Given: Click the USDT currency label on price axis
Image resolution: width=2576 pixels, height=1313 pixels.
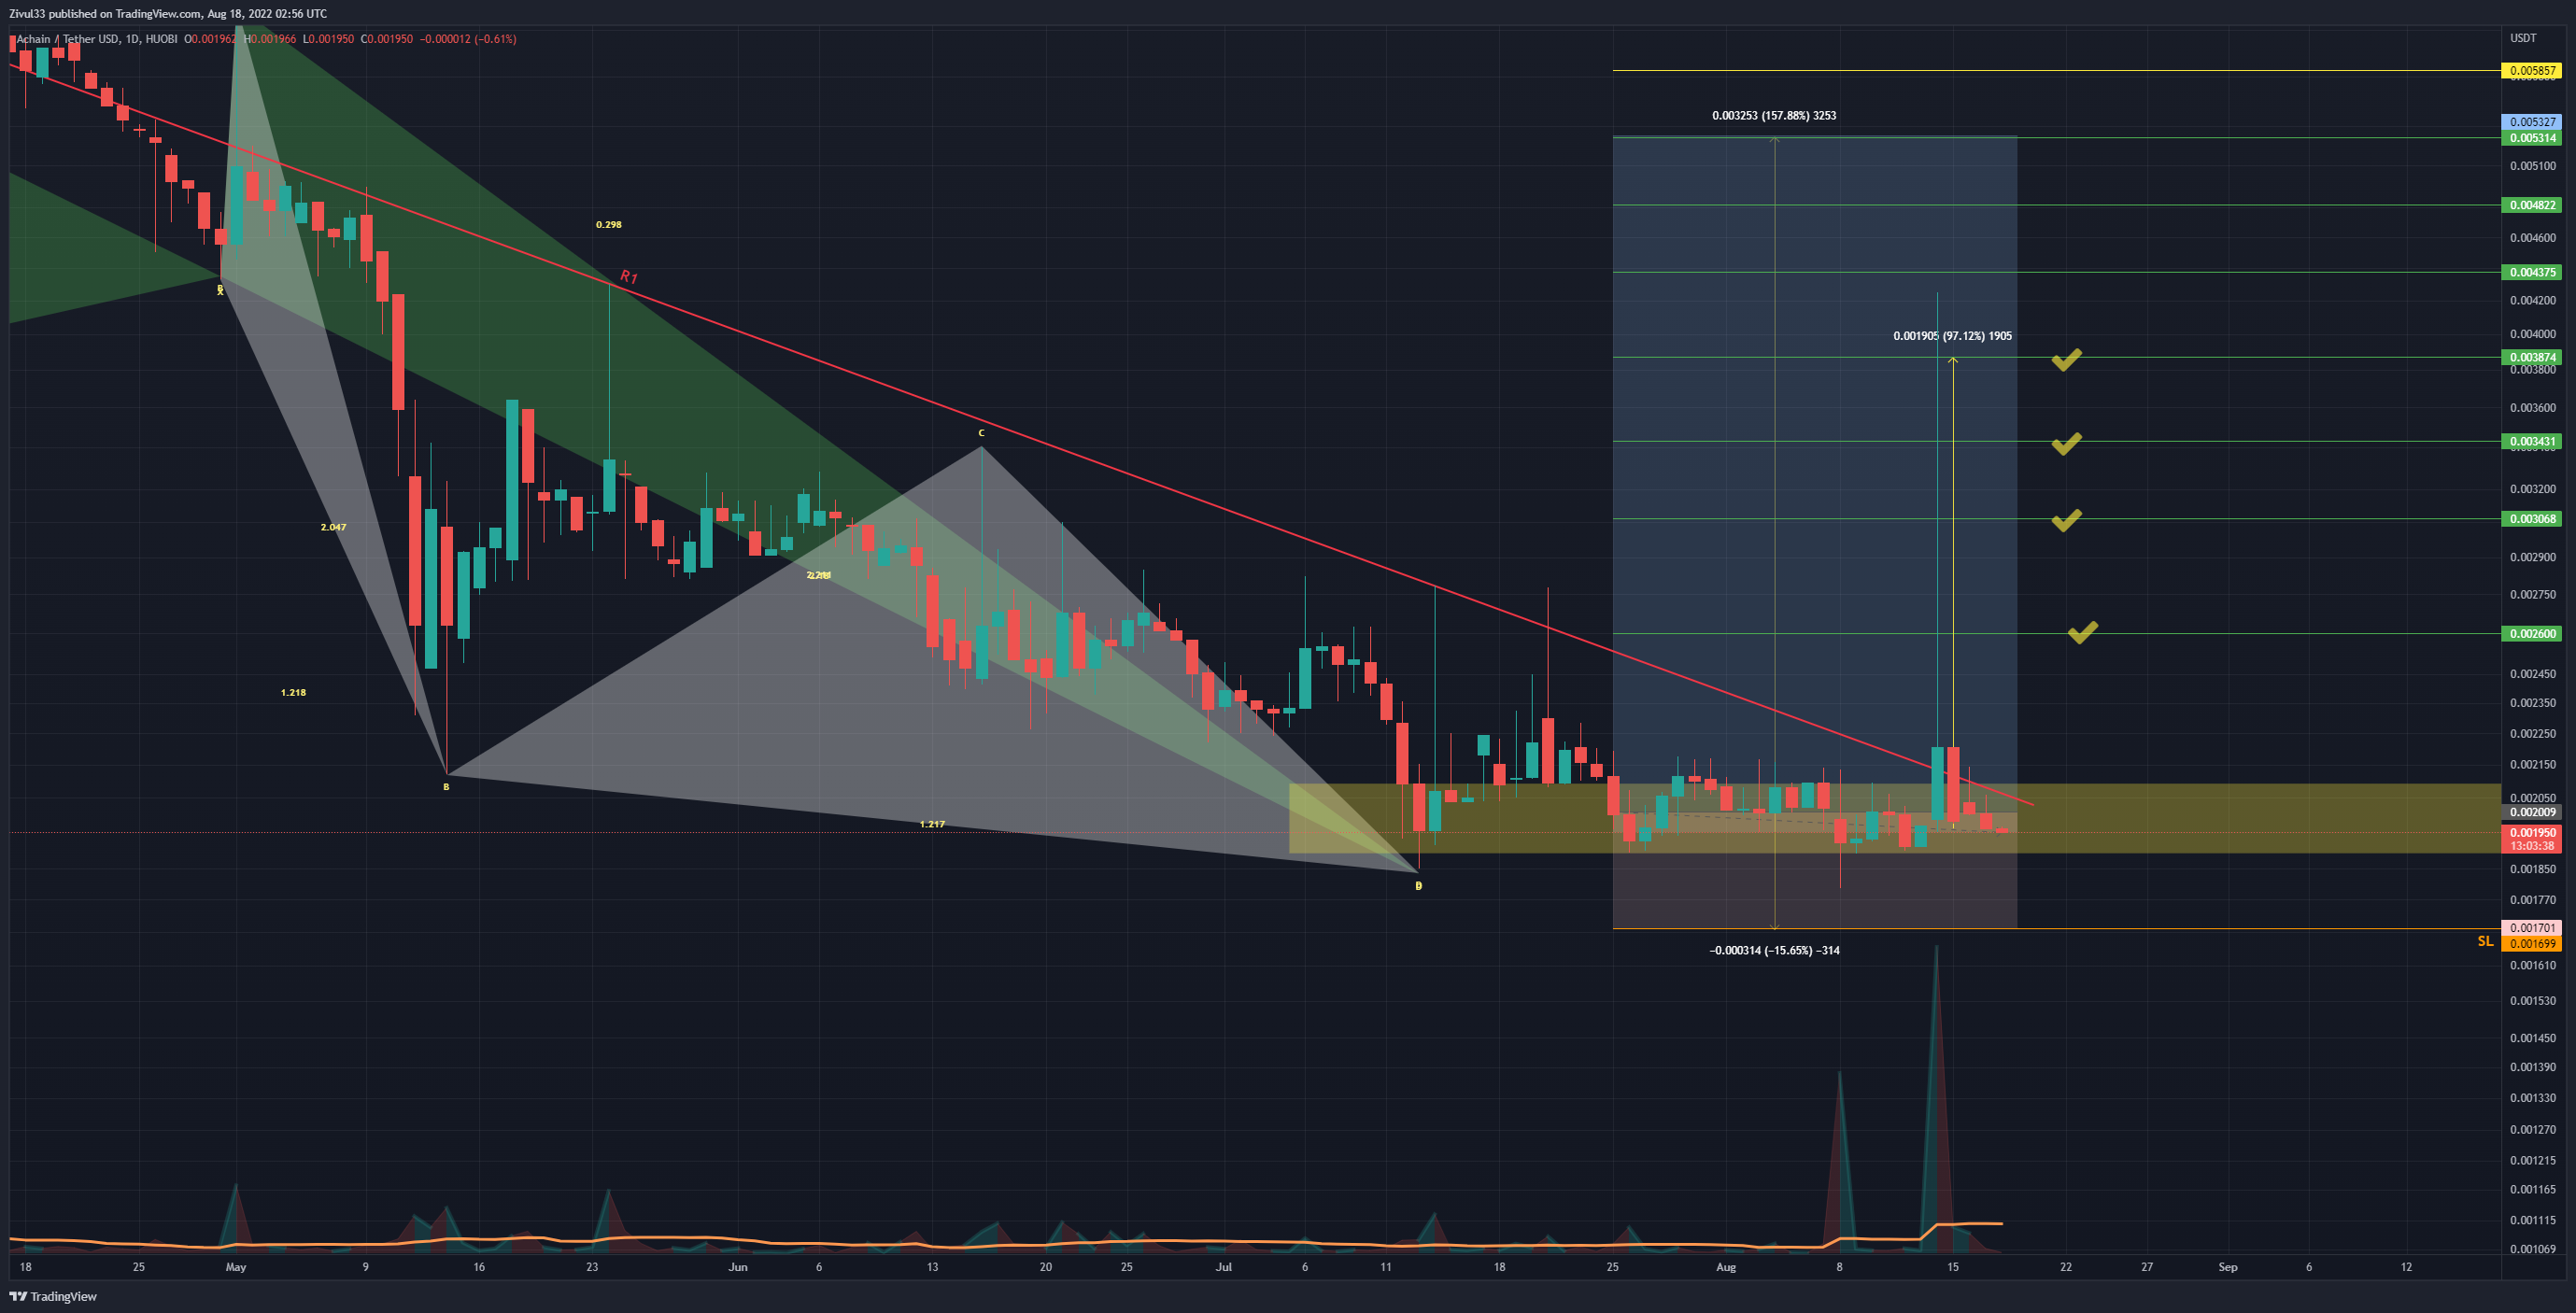Looking at the screenshot, I should [2523, 38].
